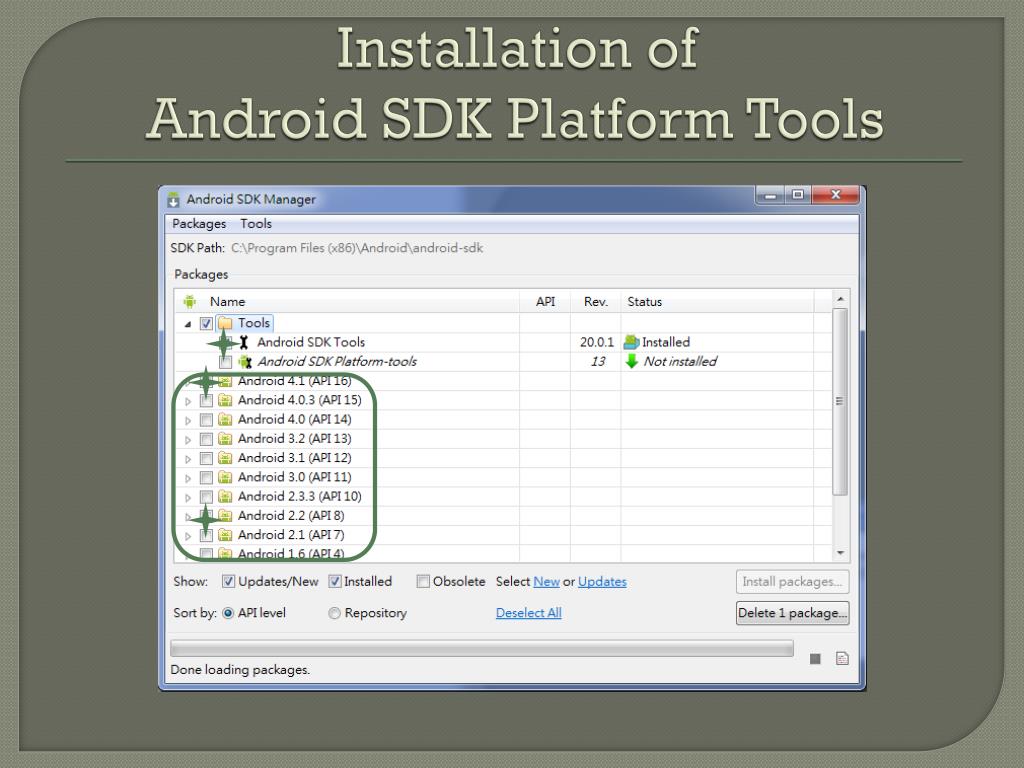Expand the Android 4.0 (API 14) group
The image size is (1024, 768).
pos(188,420)
